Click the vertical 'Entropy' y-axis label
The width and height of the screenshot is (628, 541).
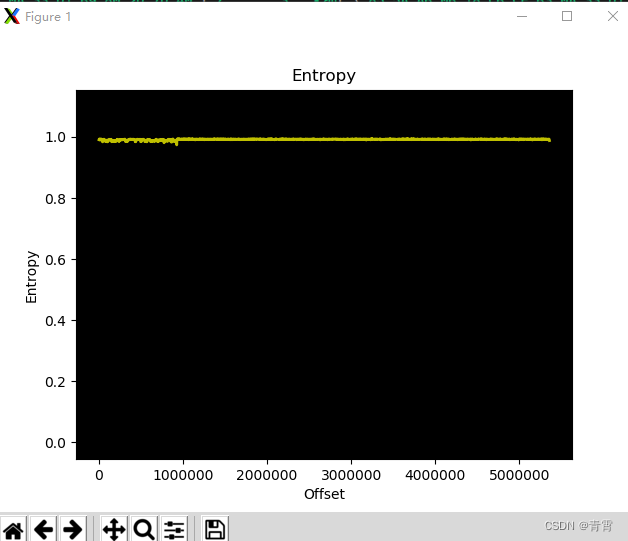tap(31, 277)
